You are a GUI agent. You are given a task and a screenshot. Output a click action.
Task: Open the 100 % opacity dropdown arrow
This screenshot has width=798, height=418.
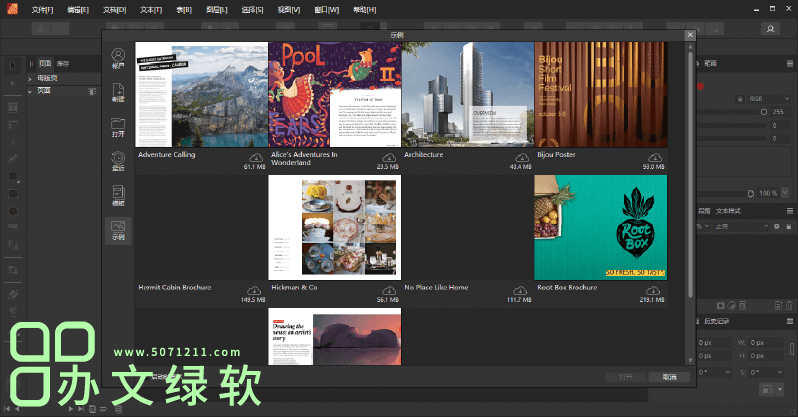[x=785, y=193]
